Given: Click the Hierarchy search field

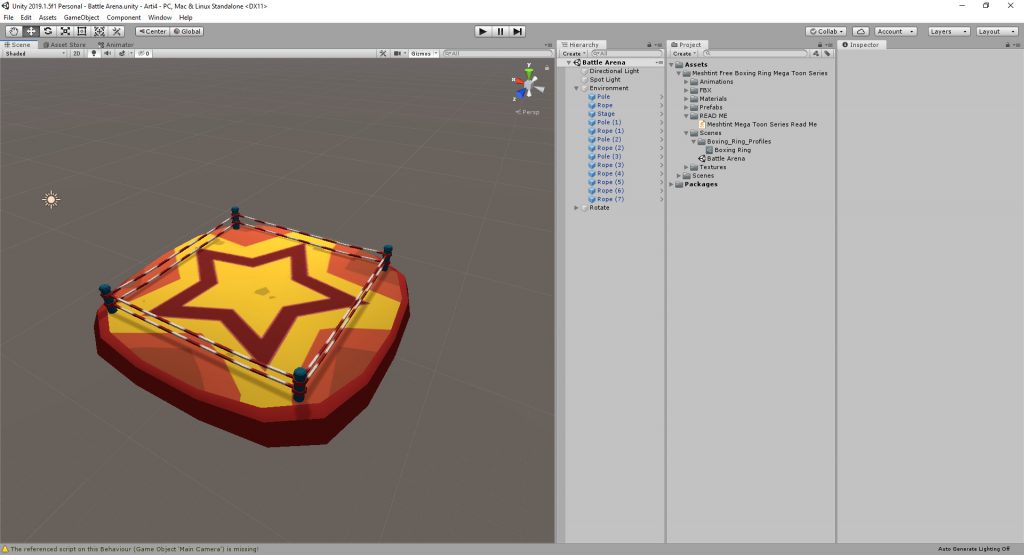Looking at the screenshot, I should click(x=625, y=54).
